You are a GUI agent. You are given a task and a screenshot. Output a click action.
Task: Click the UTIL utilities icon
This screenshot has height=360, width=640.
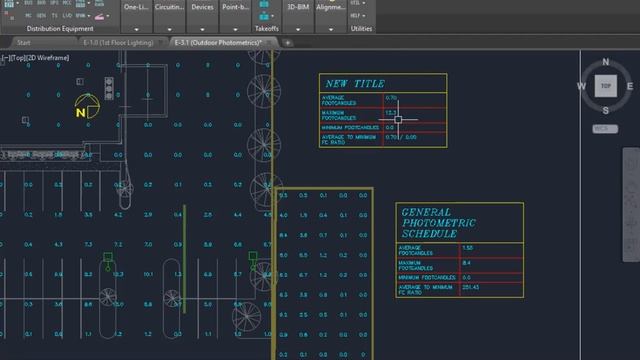pos(356,3)
